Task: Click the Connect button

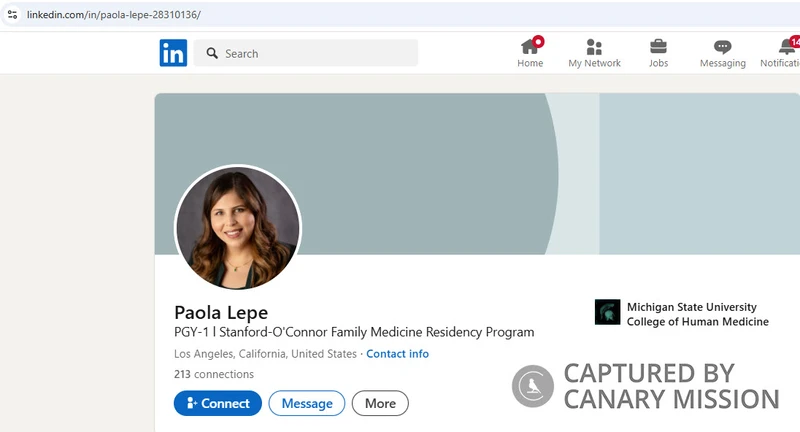Action: click(218, 403)
